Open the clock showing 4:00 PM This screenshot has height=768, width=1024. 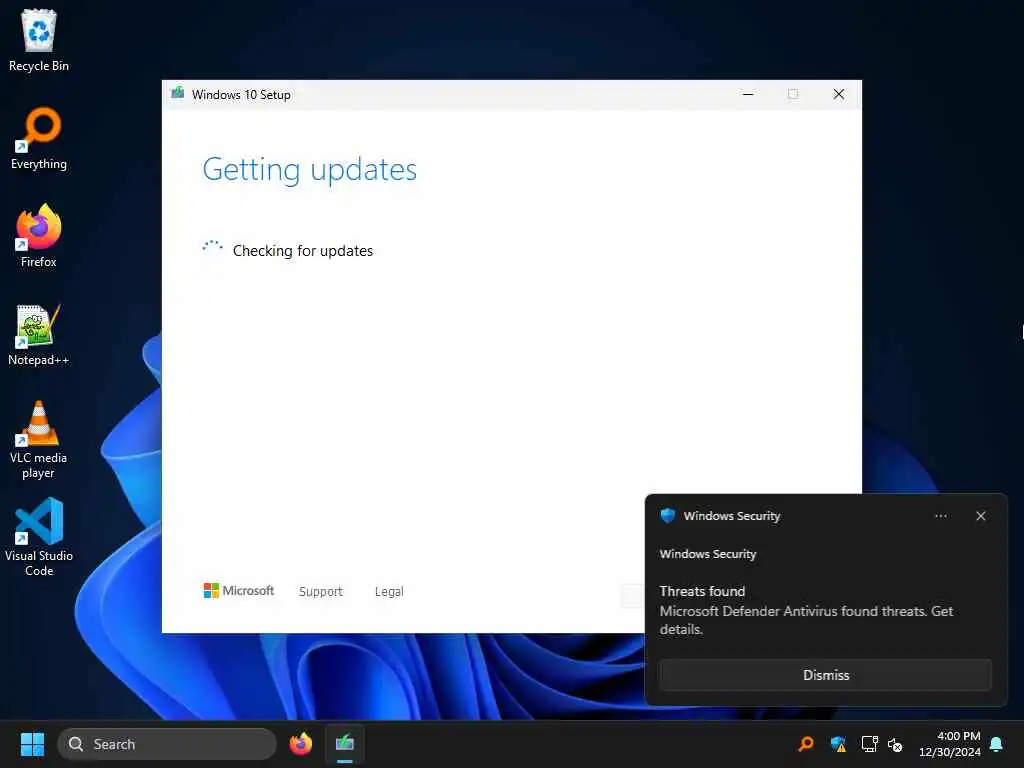click(950, 744)
